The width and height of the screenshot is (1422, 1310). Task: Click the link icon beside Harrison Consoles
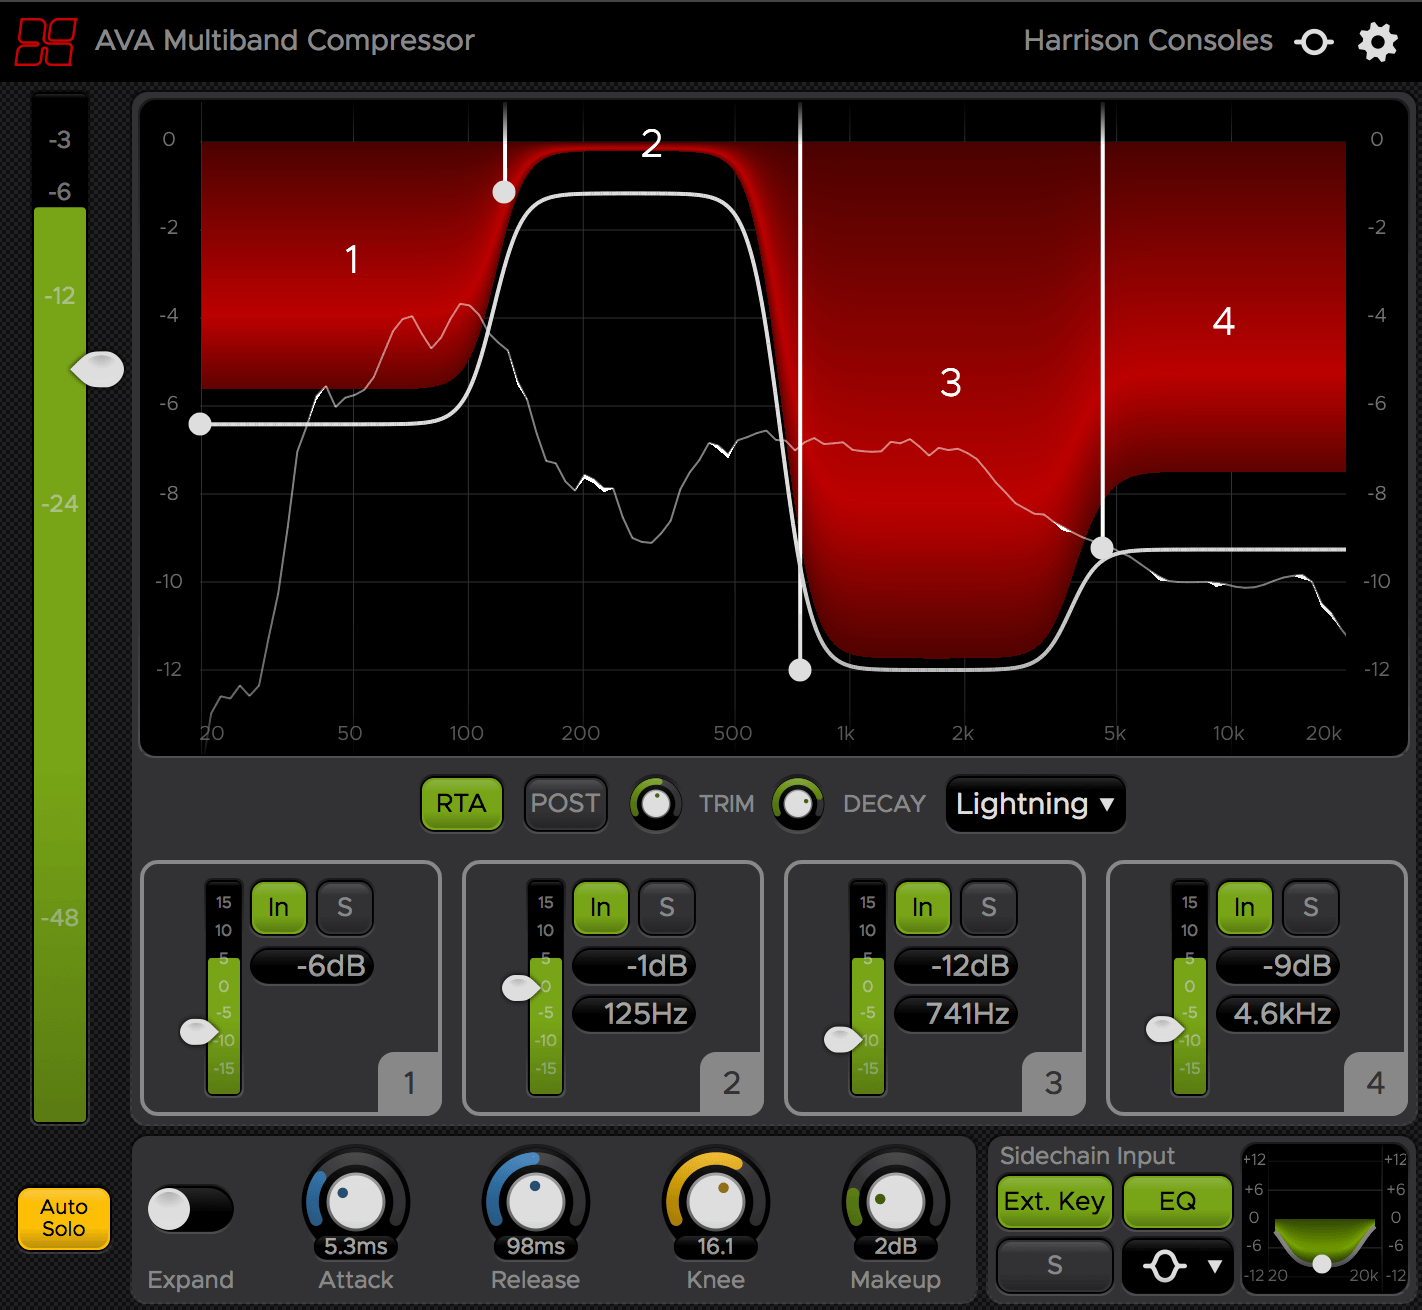[x=1313, y=42]
